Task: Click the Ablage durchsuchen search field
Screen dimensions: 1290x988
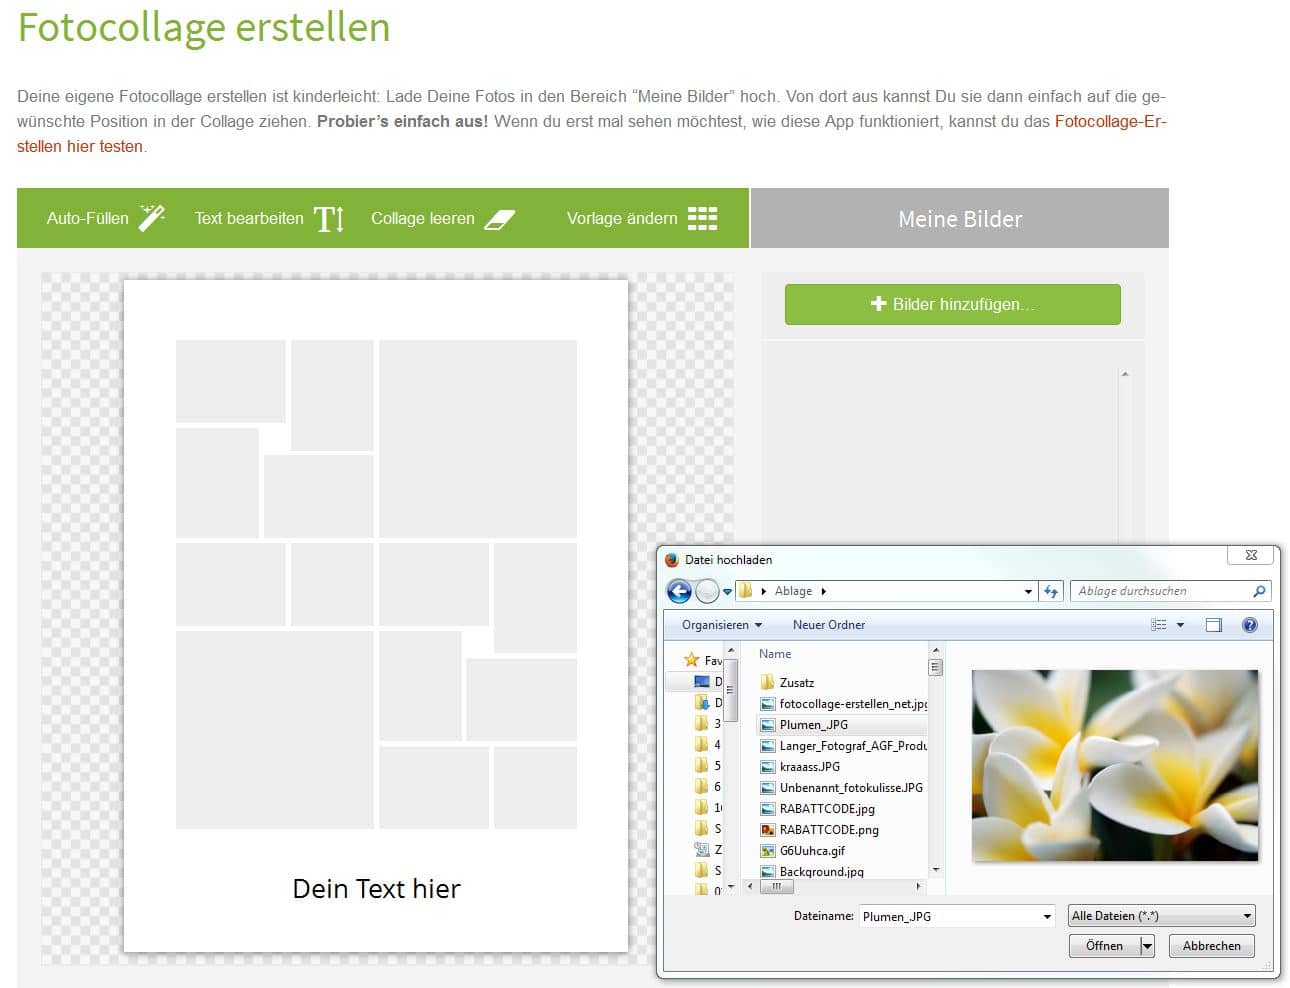Action: 1160,592
